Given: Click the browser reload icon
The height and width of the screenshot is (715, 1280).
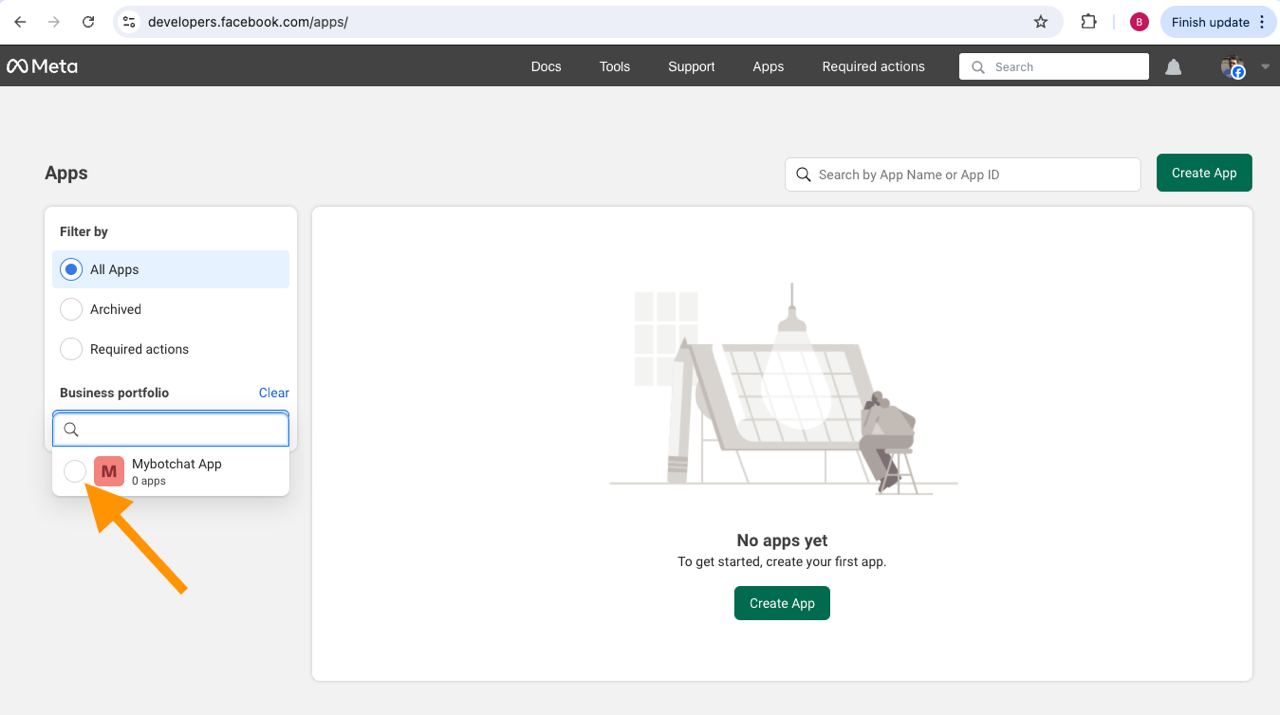Looking at the screenshot, I should (x=88, y=22).
